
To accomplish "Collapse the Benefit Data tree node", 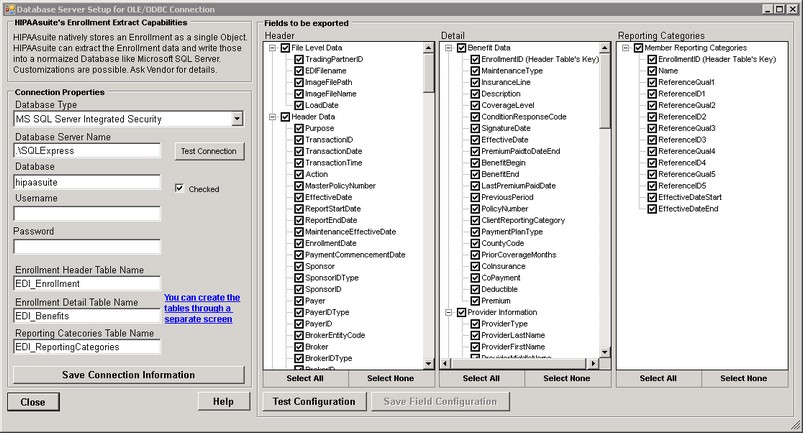I will [x=449, y=48].
